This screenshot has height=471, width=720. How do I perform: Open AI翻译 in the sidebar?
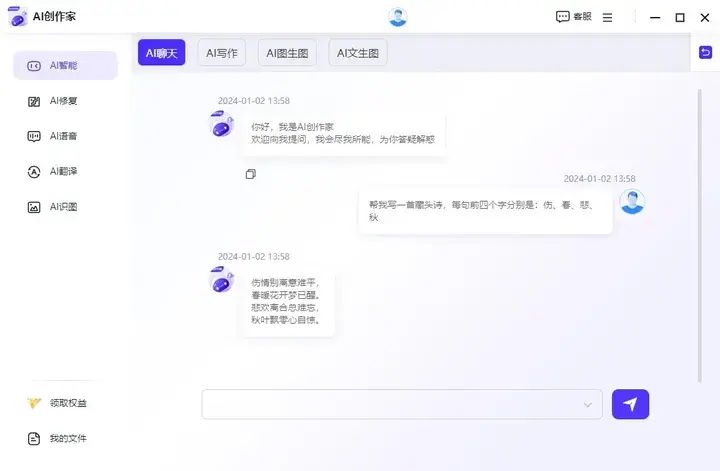pyautogui.click(x=64, y=171)
